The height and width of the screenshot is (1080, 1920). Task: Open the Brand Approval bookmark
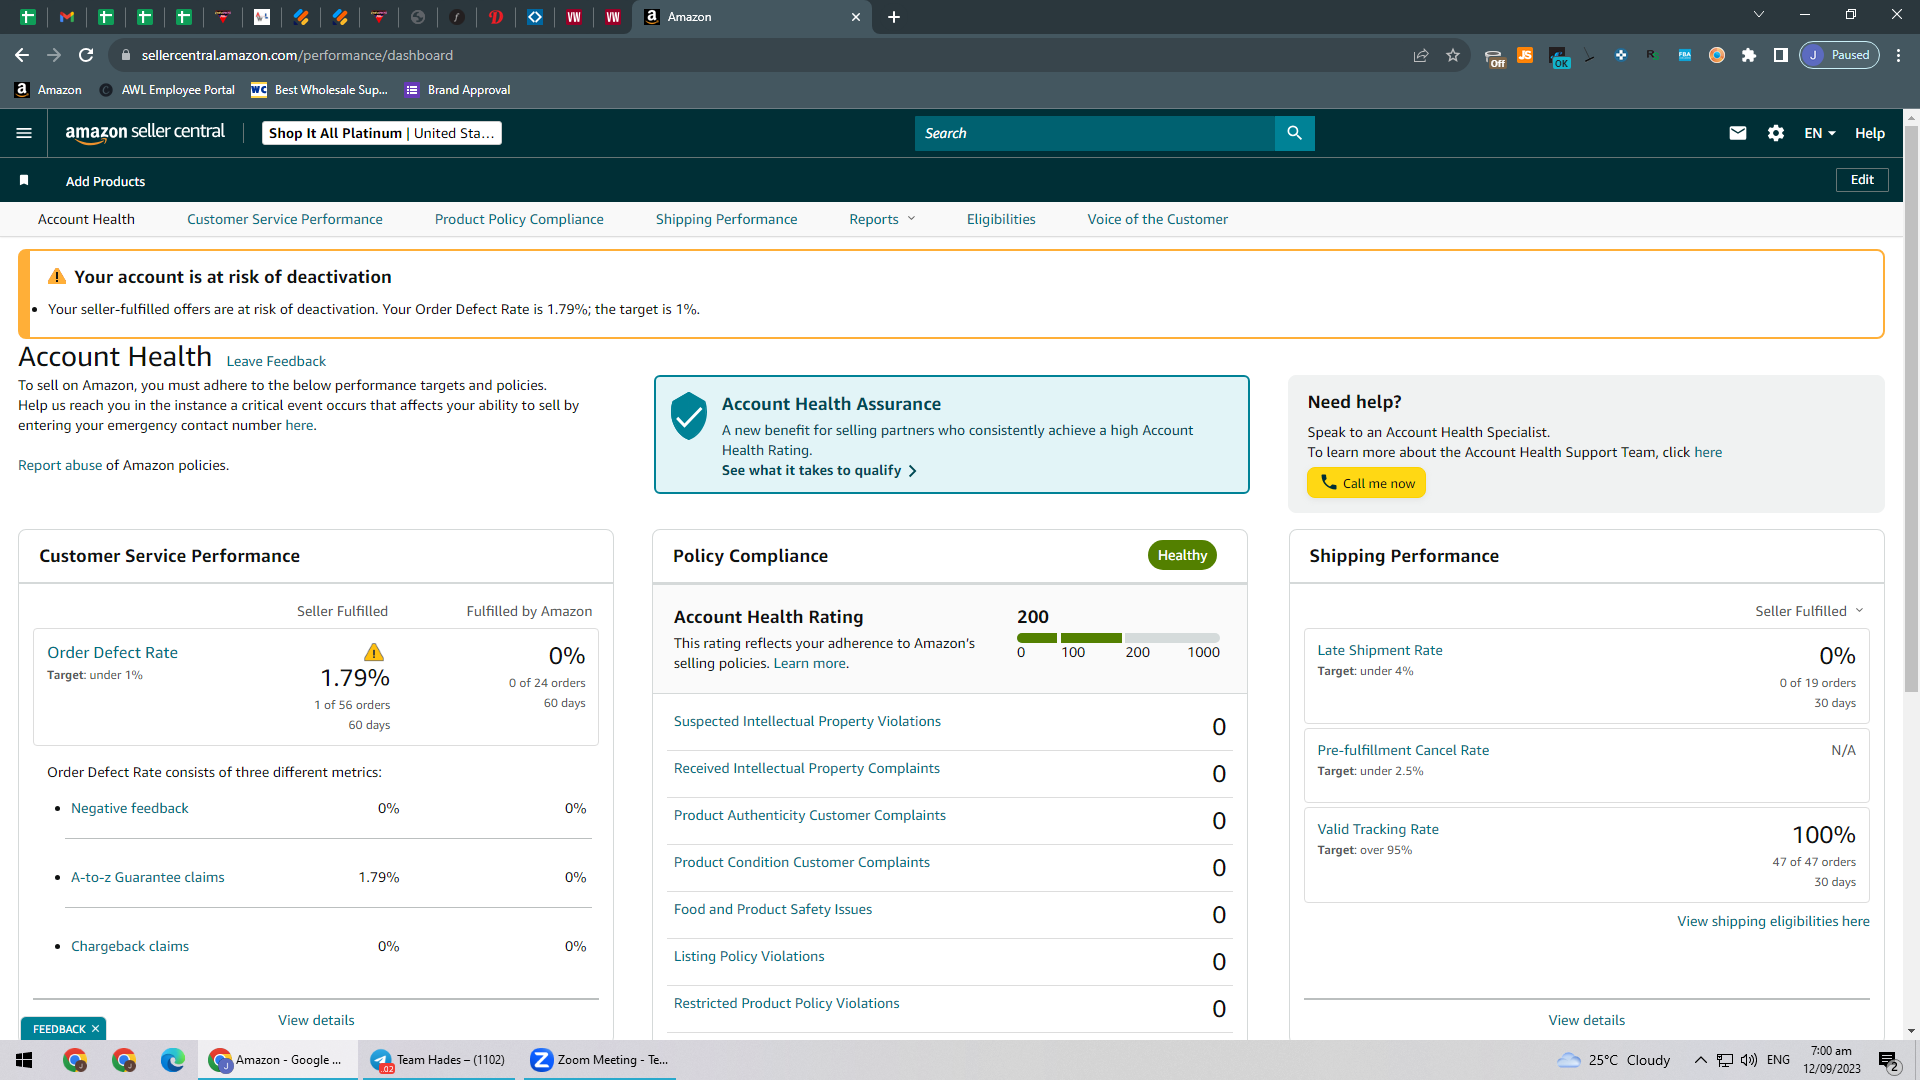(x=458, y=90)
